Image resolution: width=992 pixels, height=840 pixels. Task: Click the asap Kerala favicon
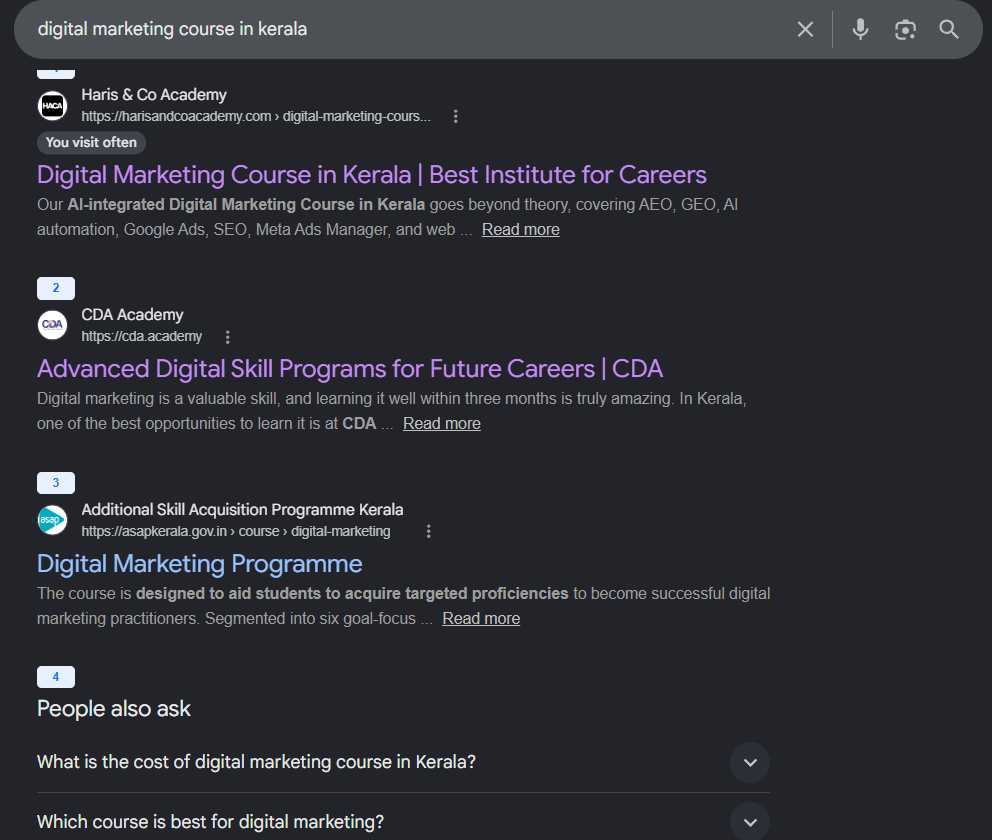(53, 520)
